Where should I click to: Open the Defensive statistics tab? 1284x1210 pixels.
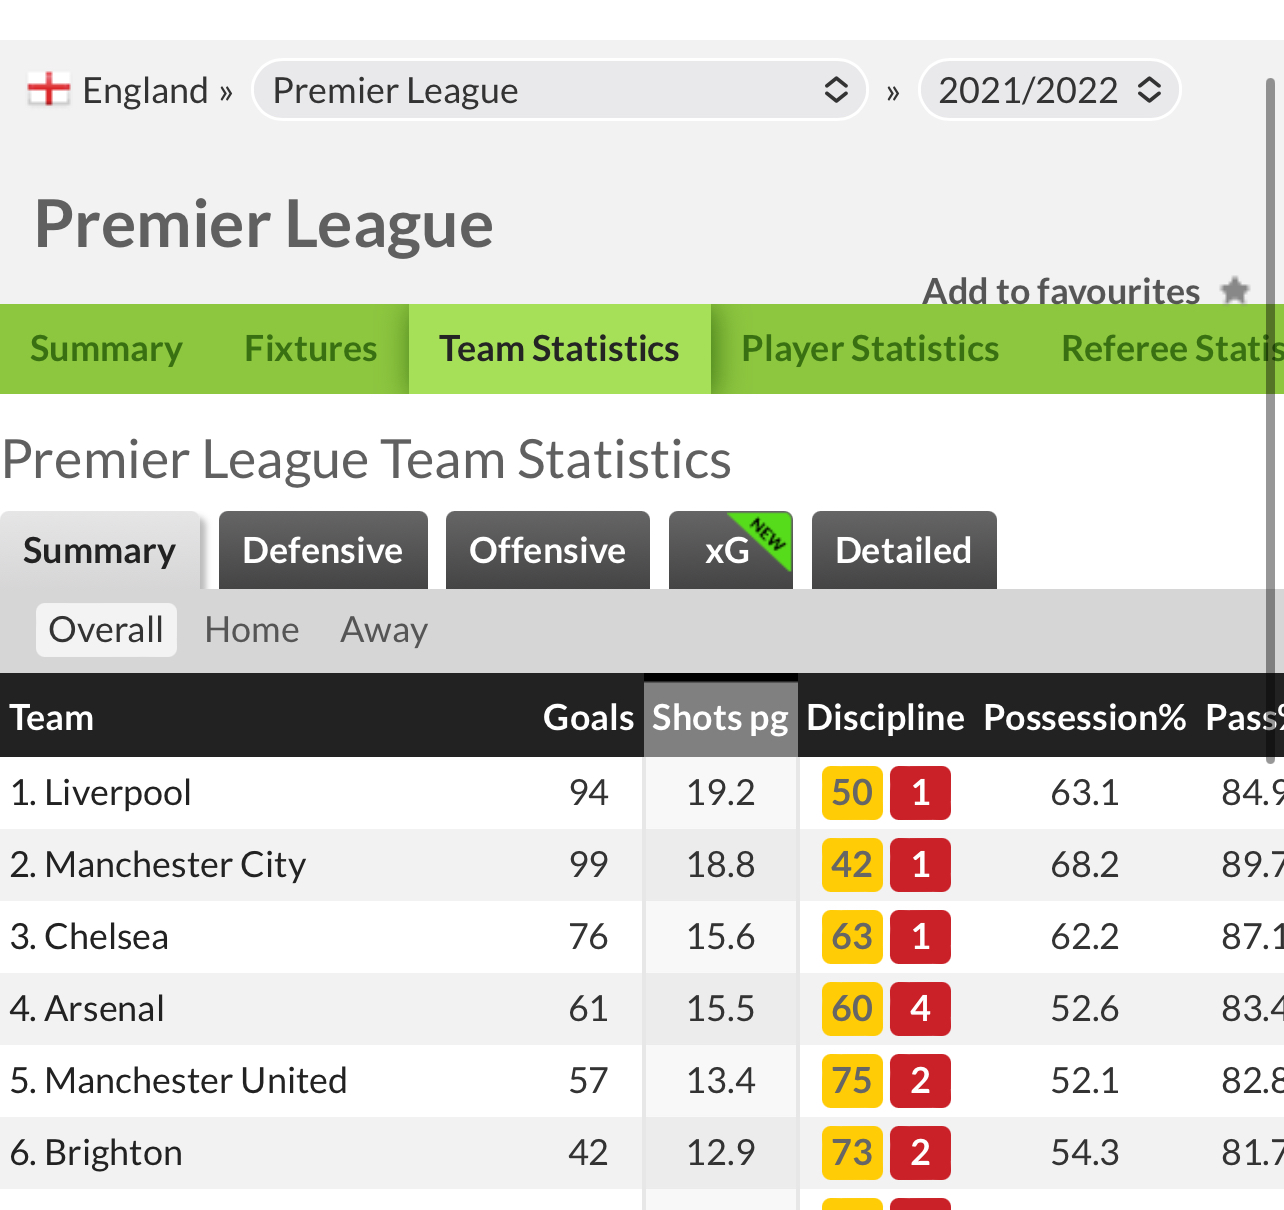[x=323, y=551]
